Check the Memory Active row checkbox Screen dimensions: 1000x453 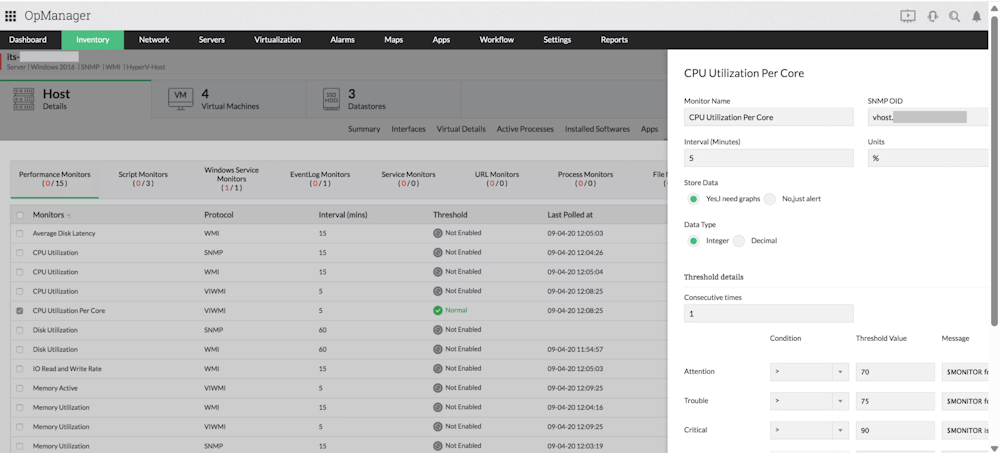coord(20,388)
